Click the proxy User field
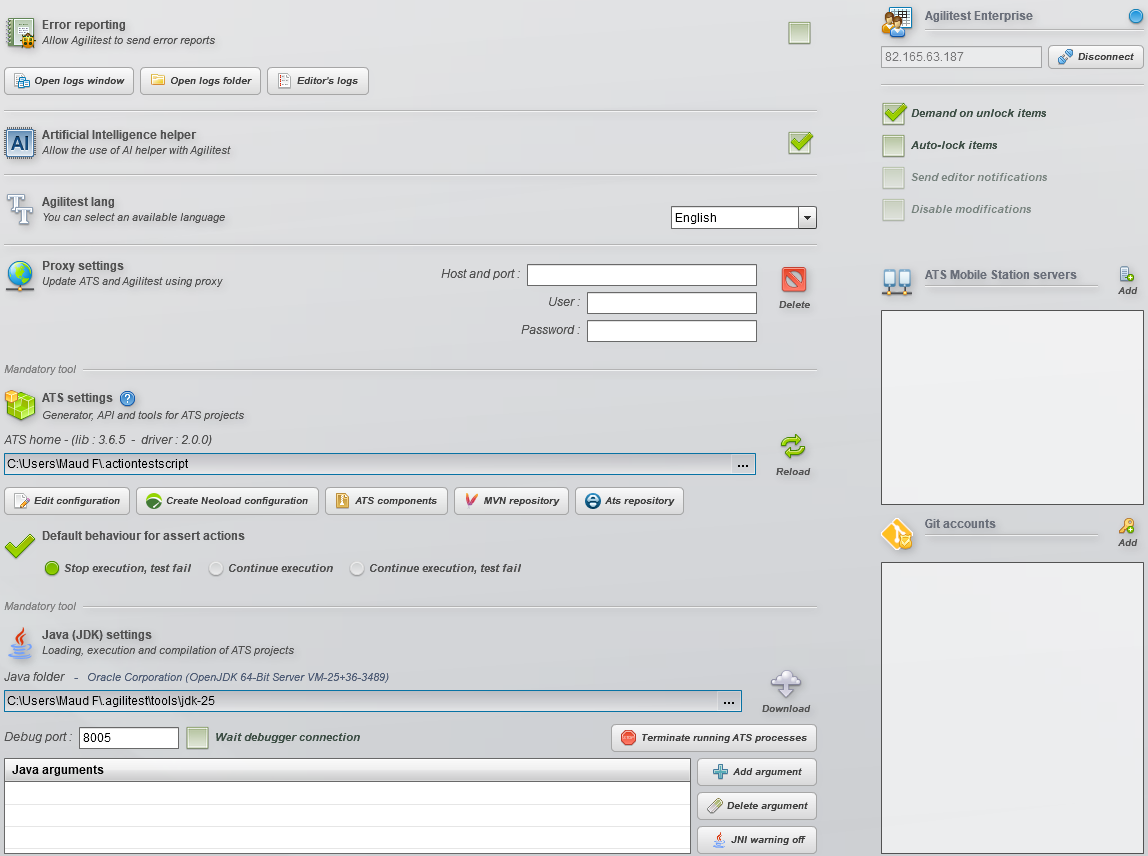 pos(671,303)
